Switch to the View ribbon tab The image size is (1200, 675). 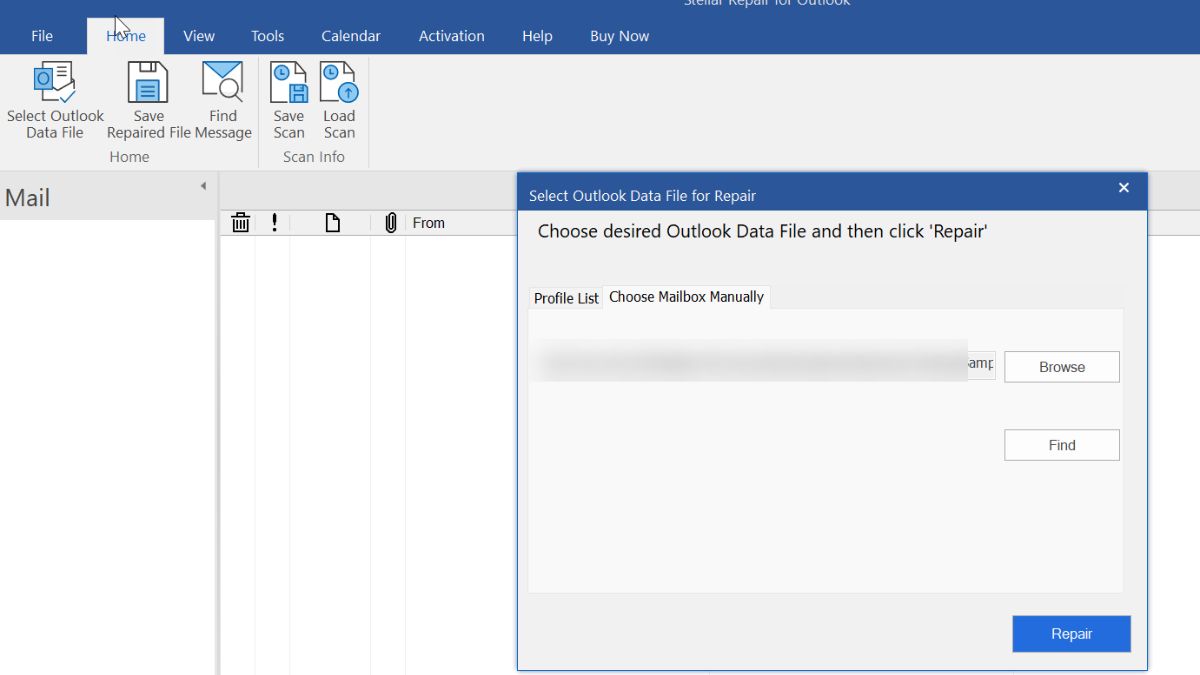point(199,36)
